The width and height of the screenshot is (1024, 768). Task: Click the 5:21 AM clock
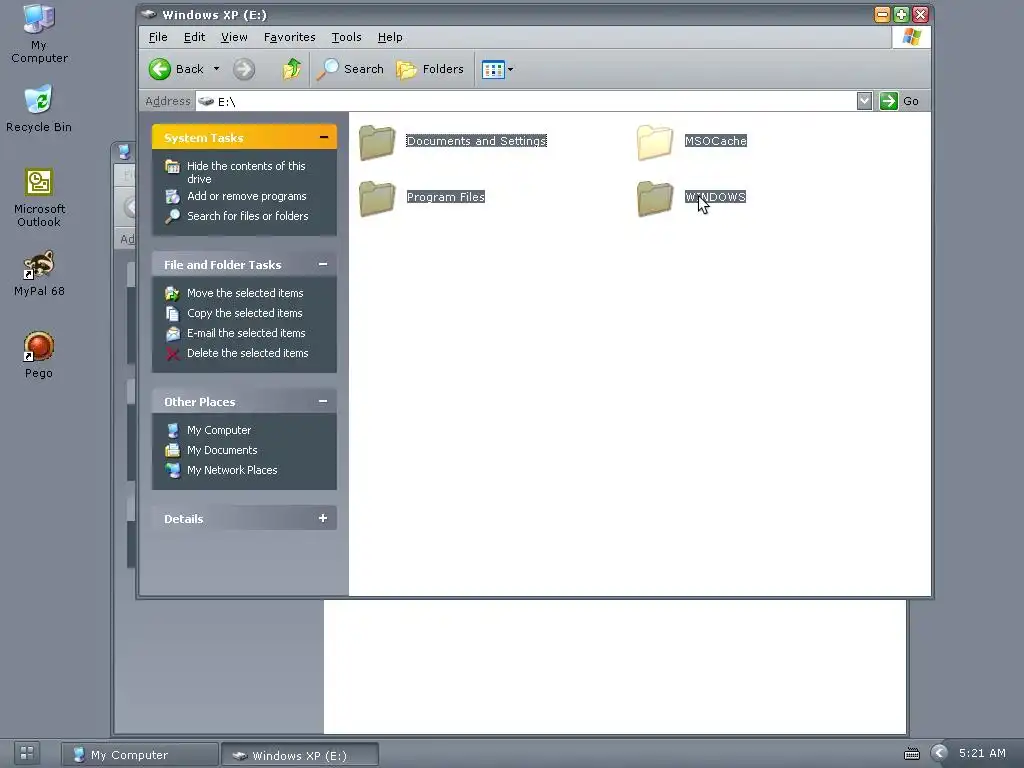[x=982, y=753]
